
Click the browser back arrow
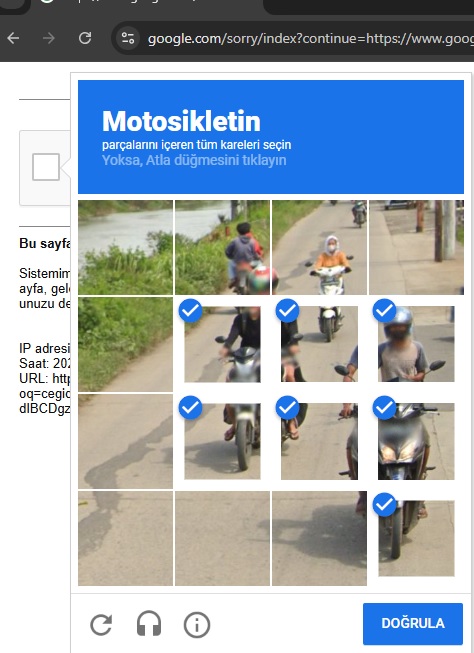pos(13,38)
